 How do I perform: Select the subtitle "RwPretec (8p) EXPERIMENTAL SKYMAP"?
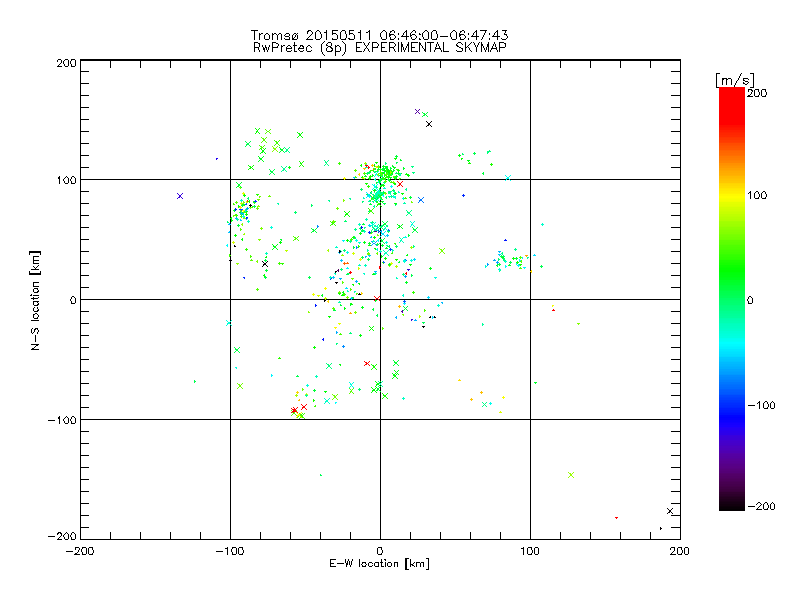tap(379, 48)
